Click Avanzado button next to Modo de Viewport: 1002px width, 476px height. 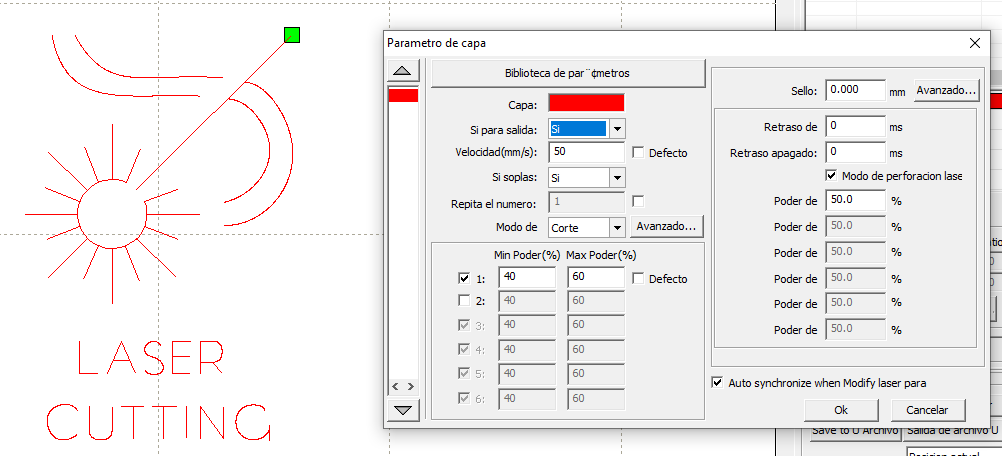[x=667, y=226]
